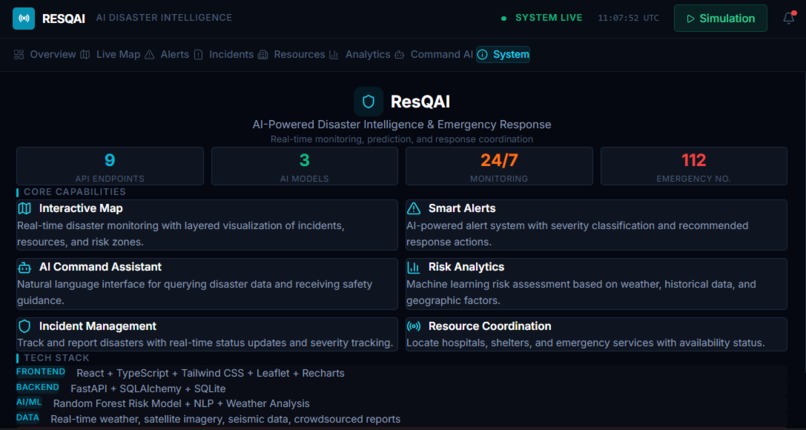This screenshot has width=806, height=430.
Task: Click the Analytics bar chart icon
Action: [x=334, y=54]
